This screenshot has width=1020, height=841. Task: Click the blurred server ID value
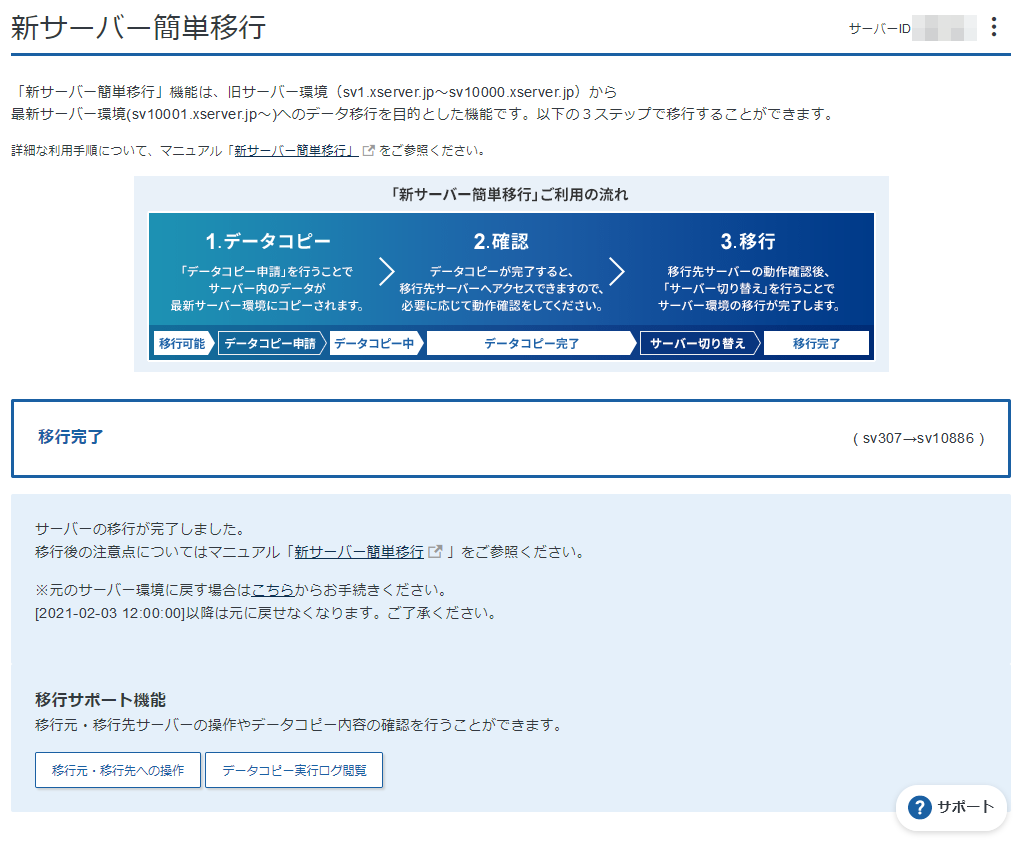[944, 28]
